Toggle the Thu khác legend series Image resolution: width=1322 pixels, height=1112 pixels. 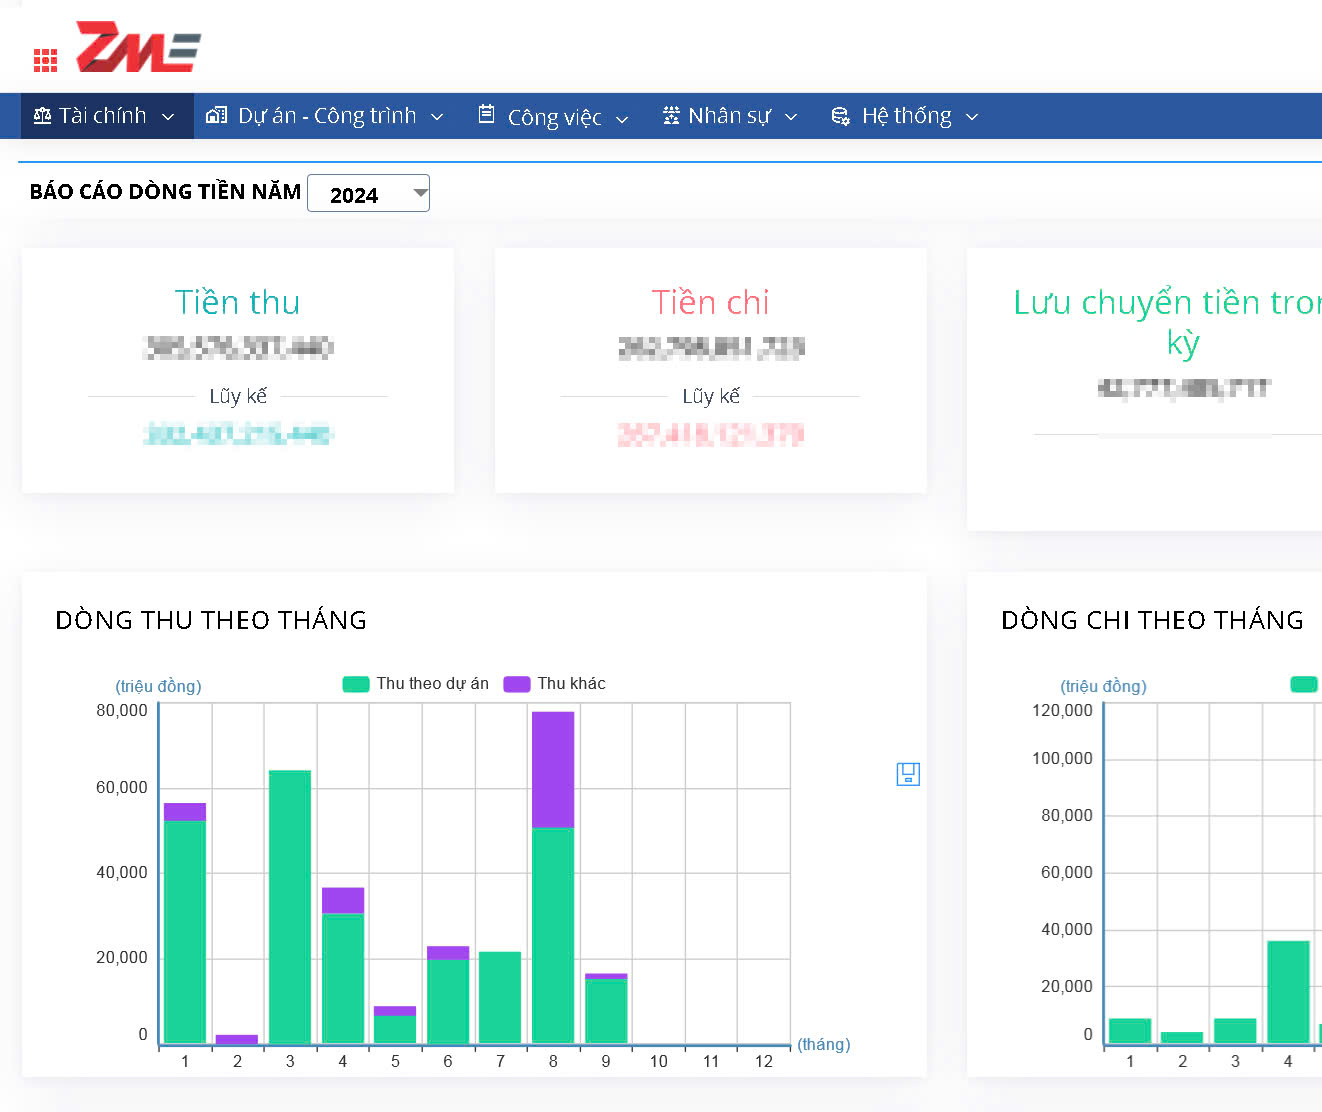555,684
